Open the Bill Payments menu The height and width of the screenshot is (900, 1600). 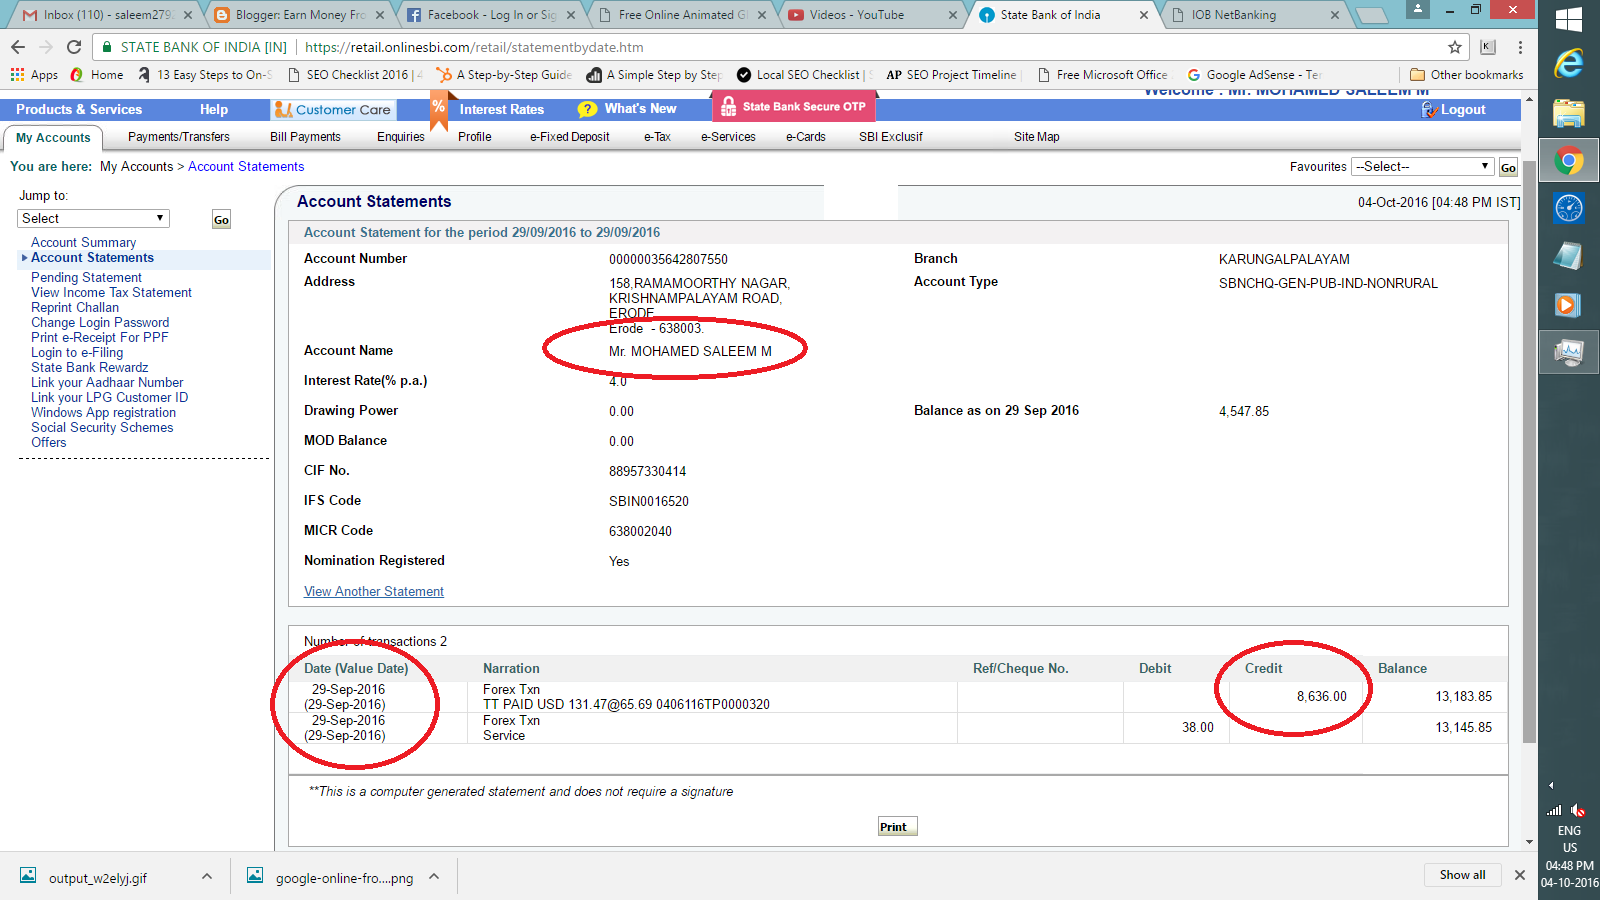305,137
